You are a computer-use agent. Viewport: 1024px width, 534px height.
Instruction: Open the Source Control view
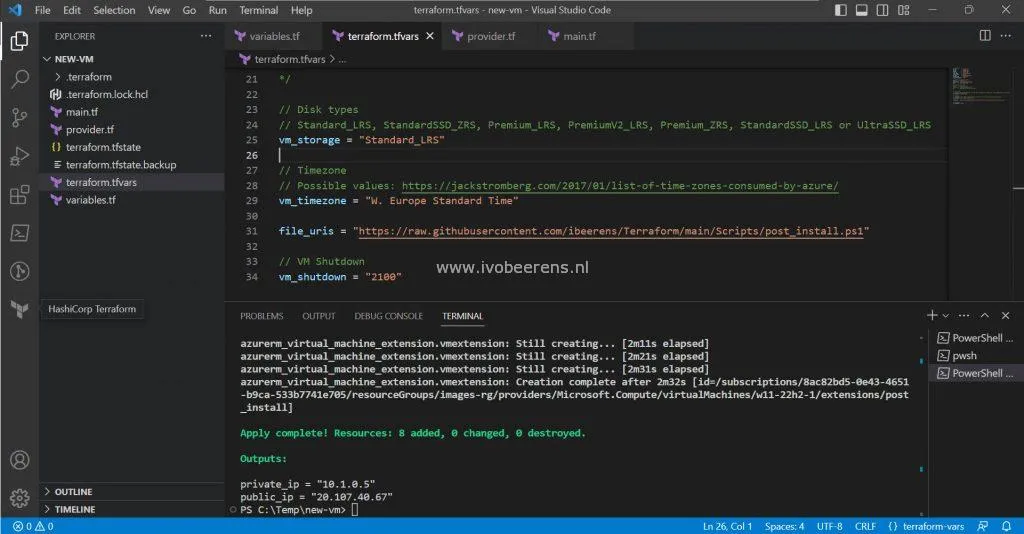[20, 118]
